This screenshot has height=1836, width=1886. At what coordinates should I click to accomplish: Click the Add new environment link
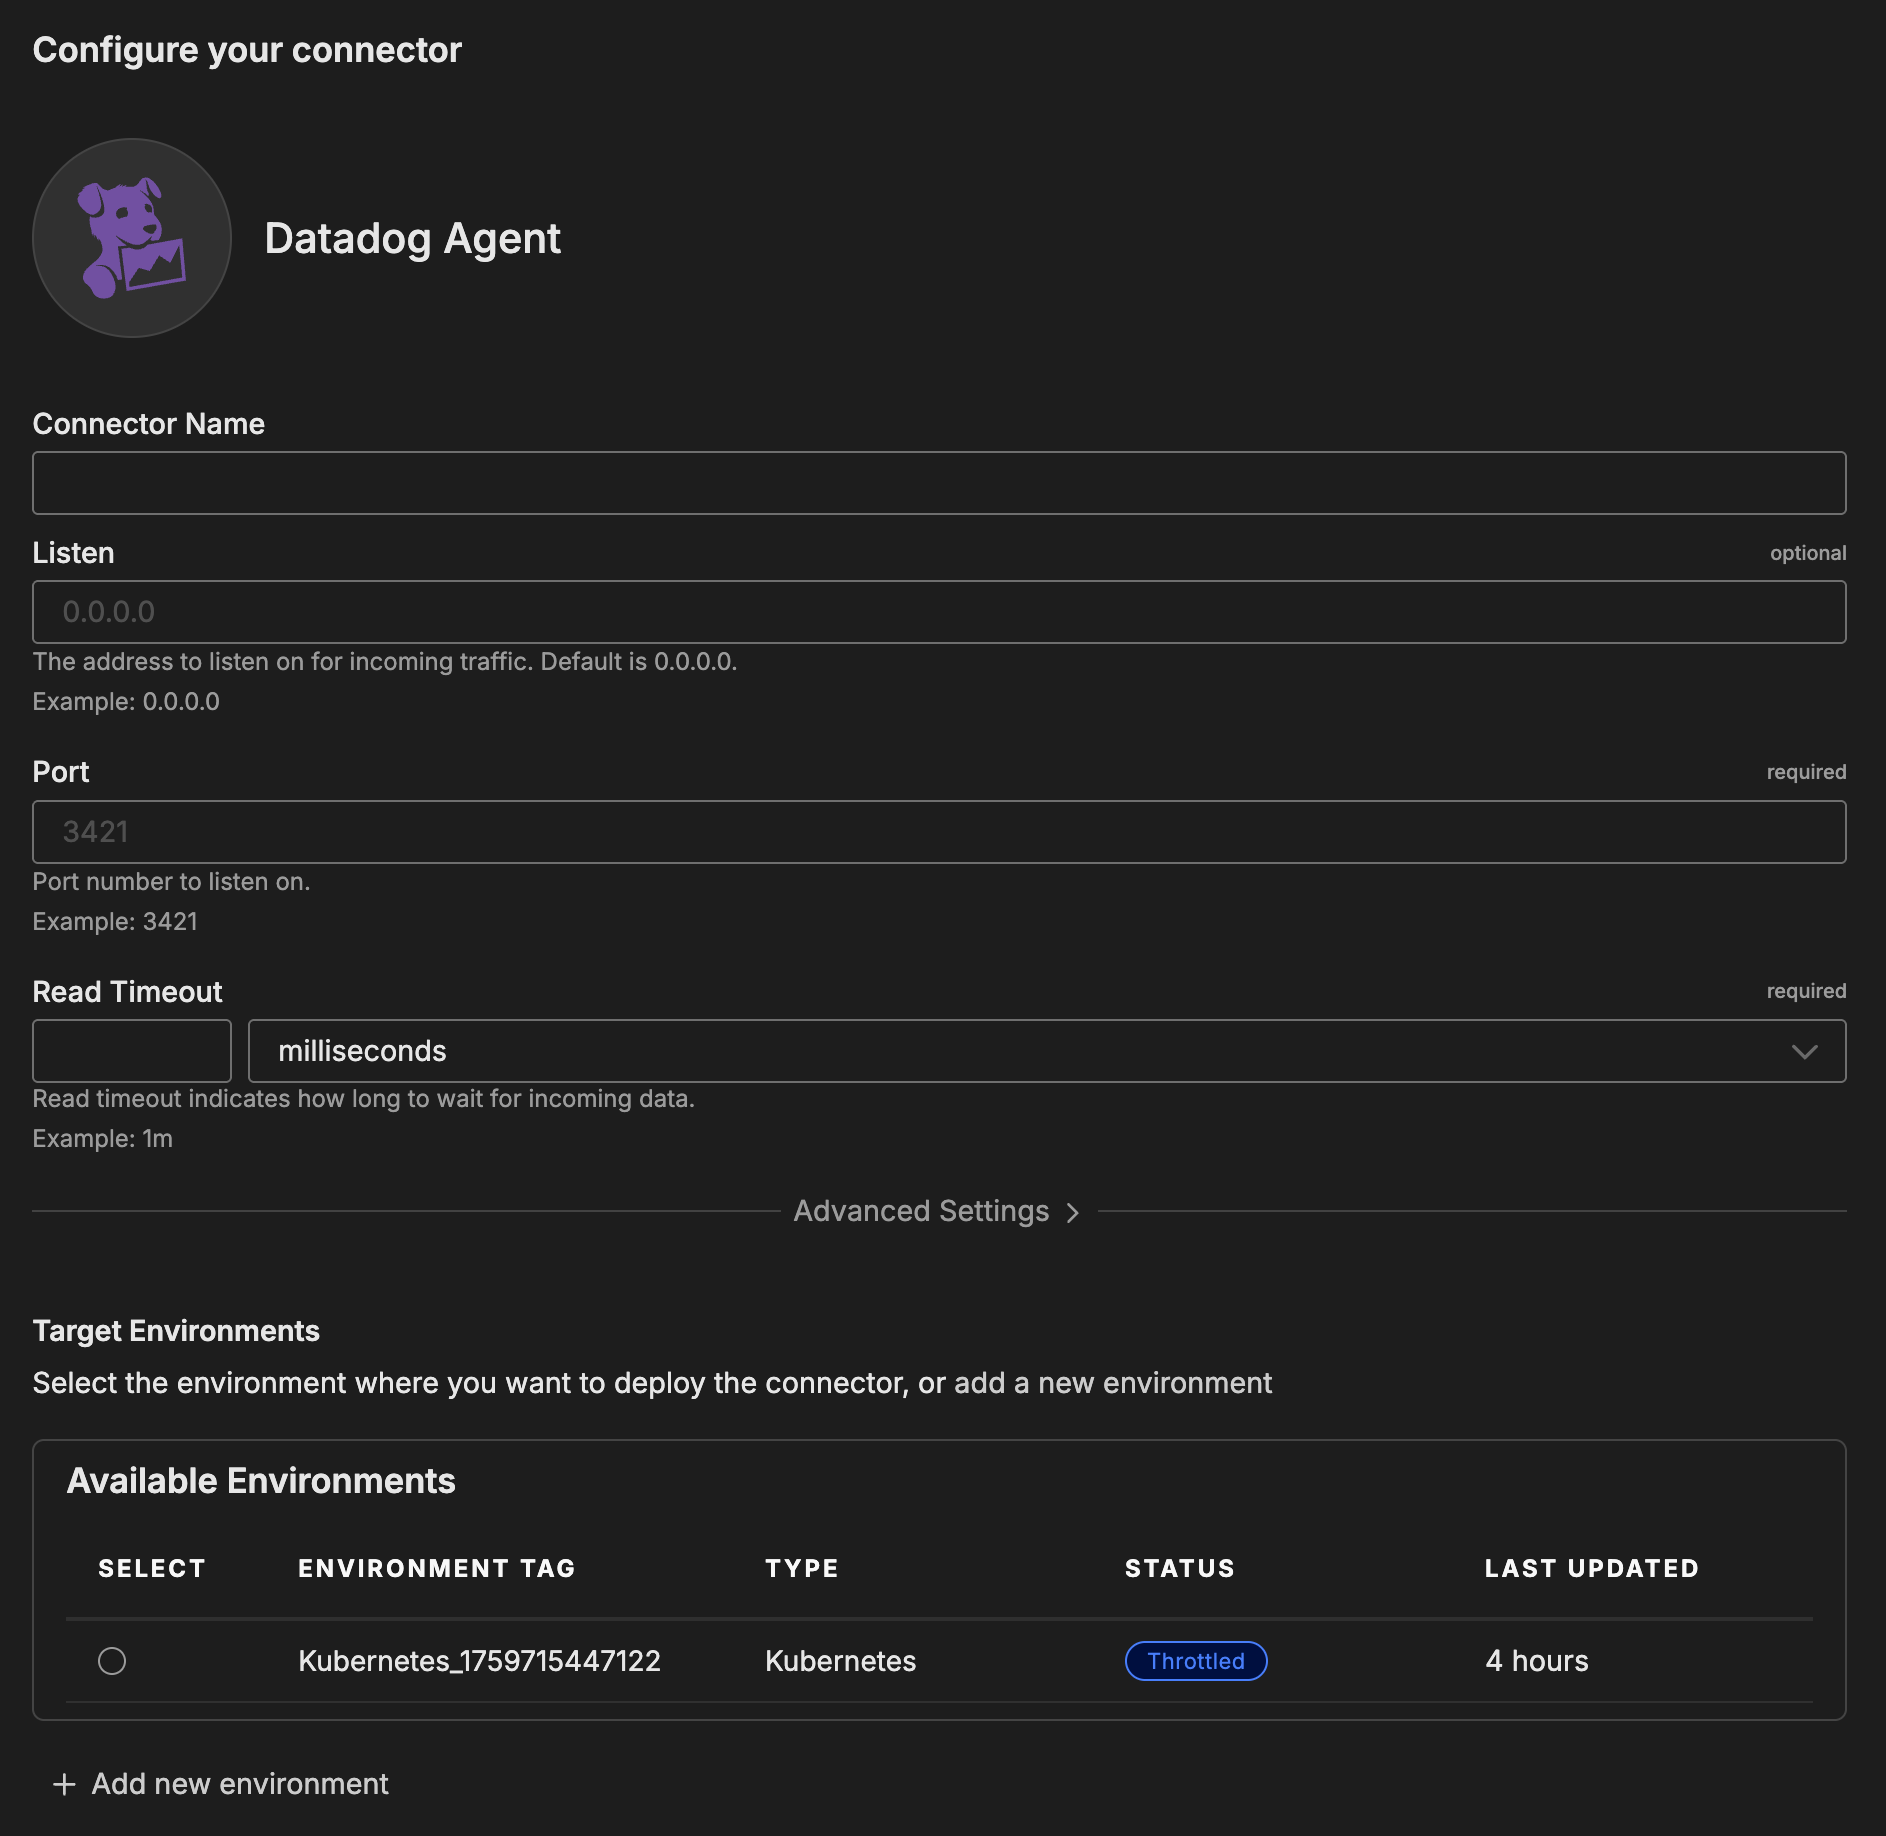point(240,1784)
